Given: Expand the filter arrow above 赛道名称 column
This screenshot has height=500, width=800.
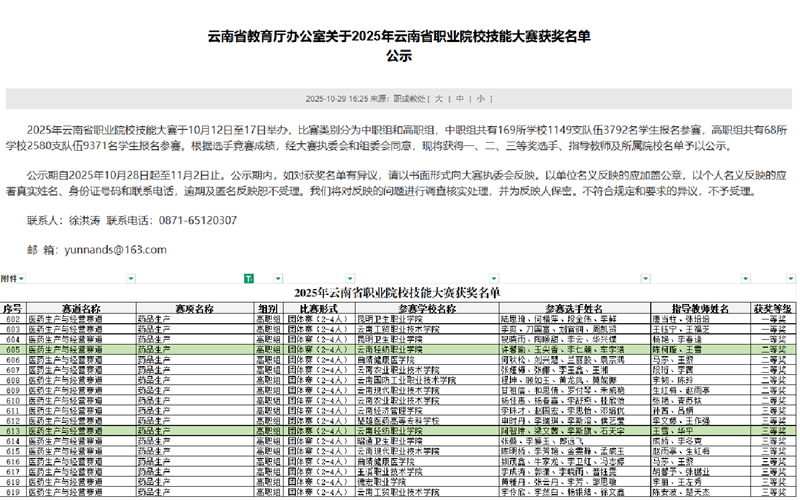Looking at the screenshot, I should pyautogui.click(x=131, y=279).
